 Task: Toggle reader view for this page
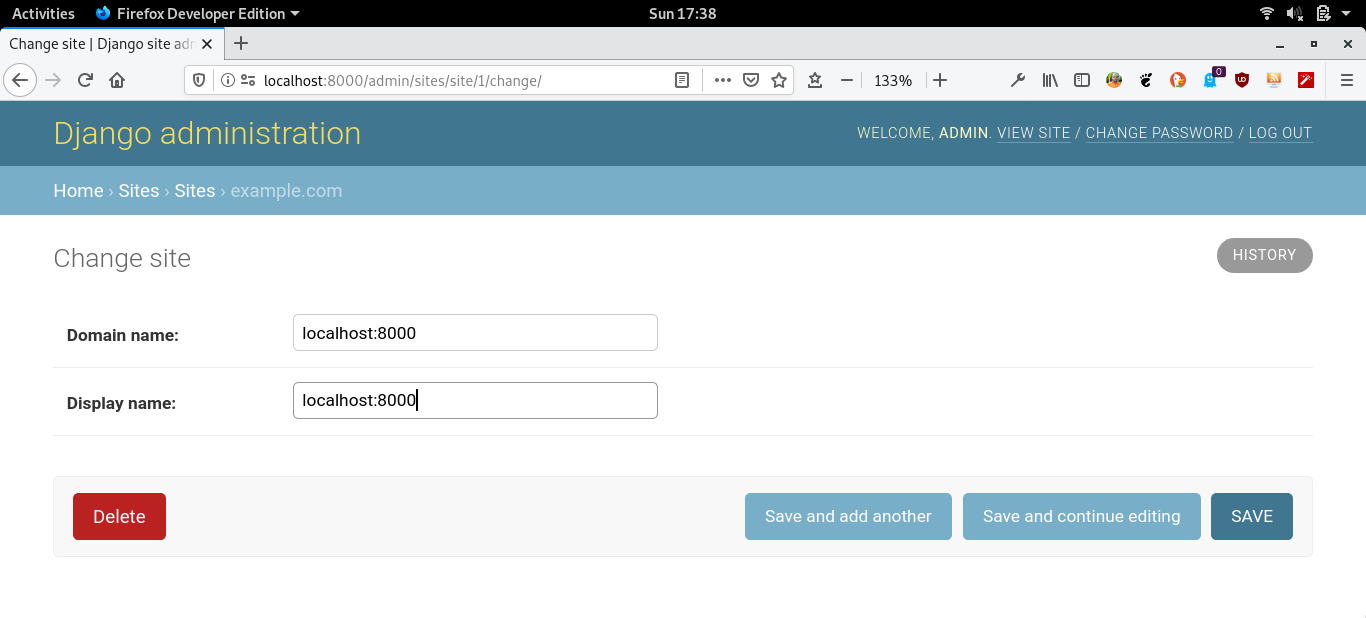tap(682, 80)
